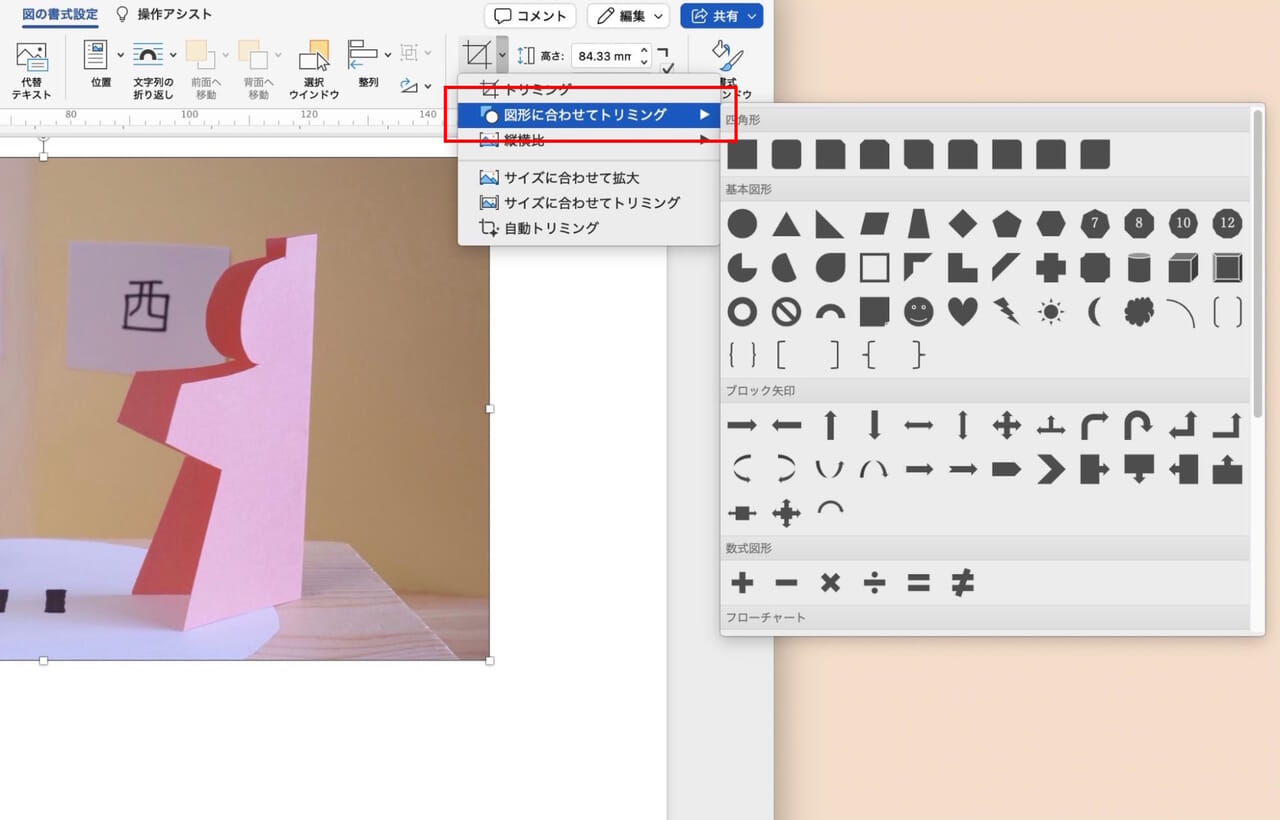
Task: Pick the heart shape from basic shapes
Action: coord(962,312)
